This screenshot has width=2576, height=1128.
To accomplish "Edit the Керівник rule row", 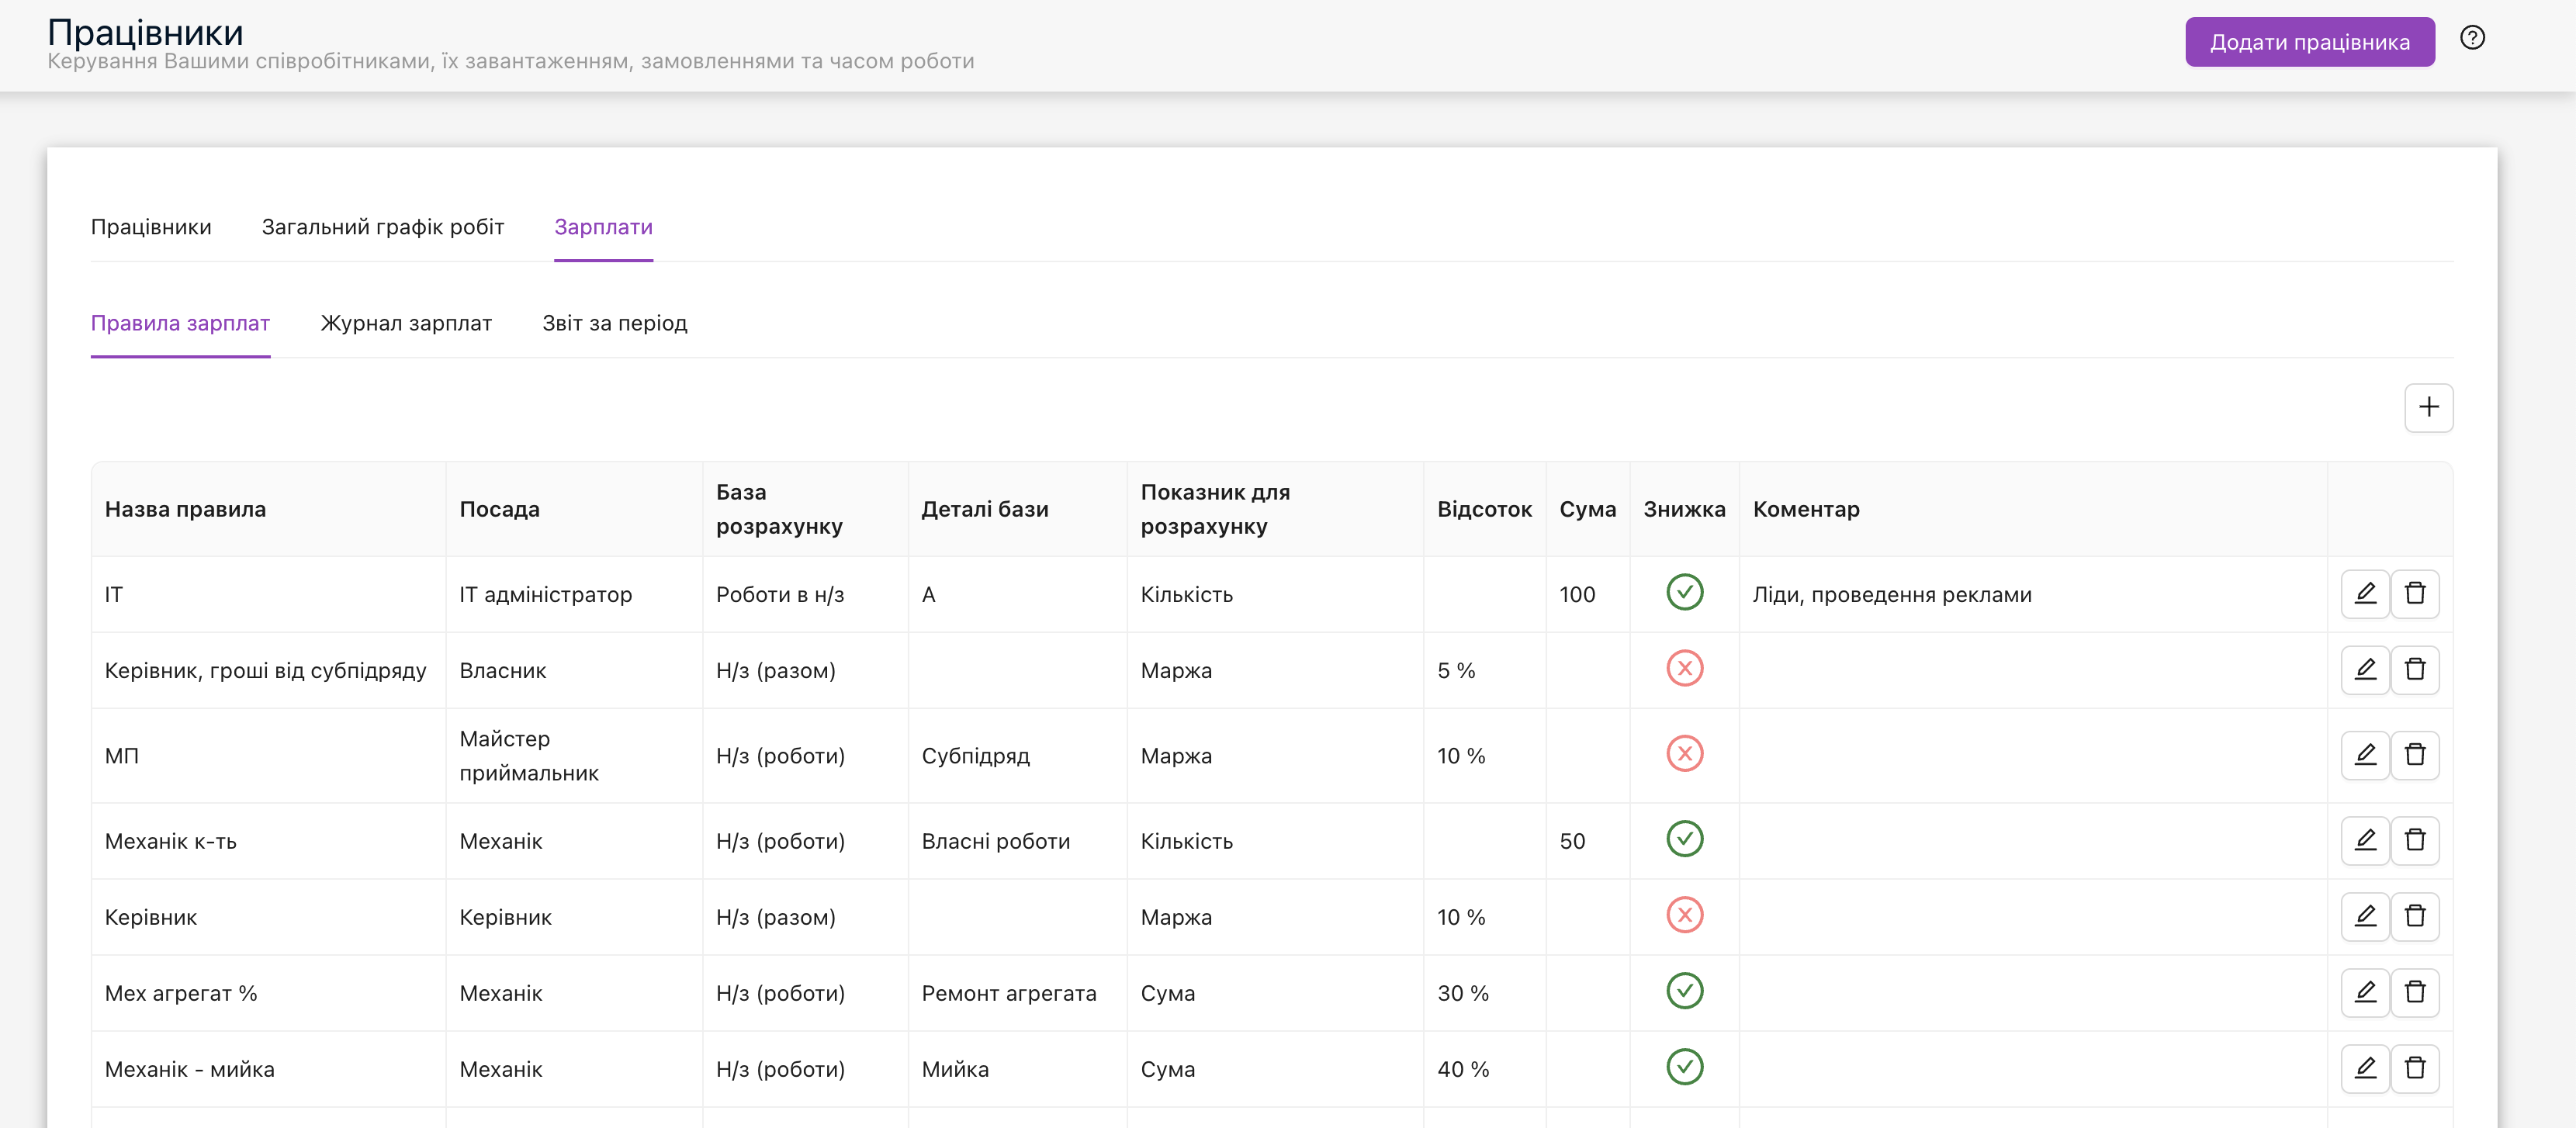I will (2365, 917).
